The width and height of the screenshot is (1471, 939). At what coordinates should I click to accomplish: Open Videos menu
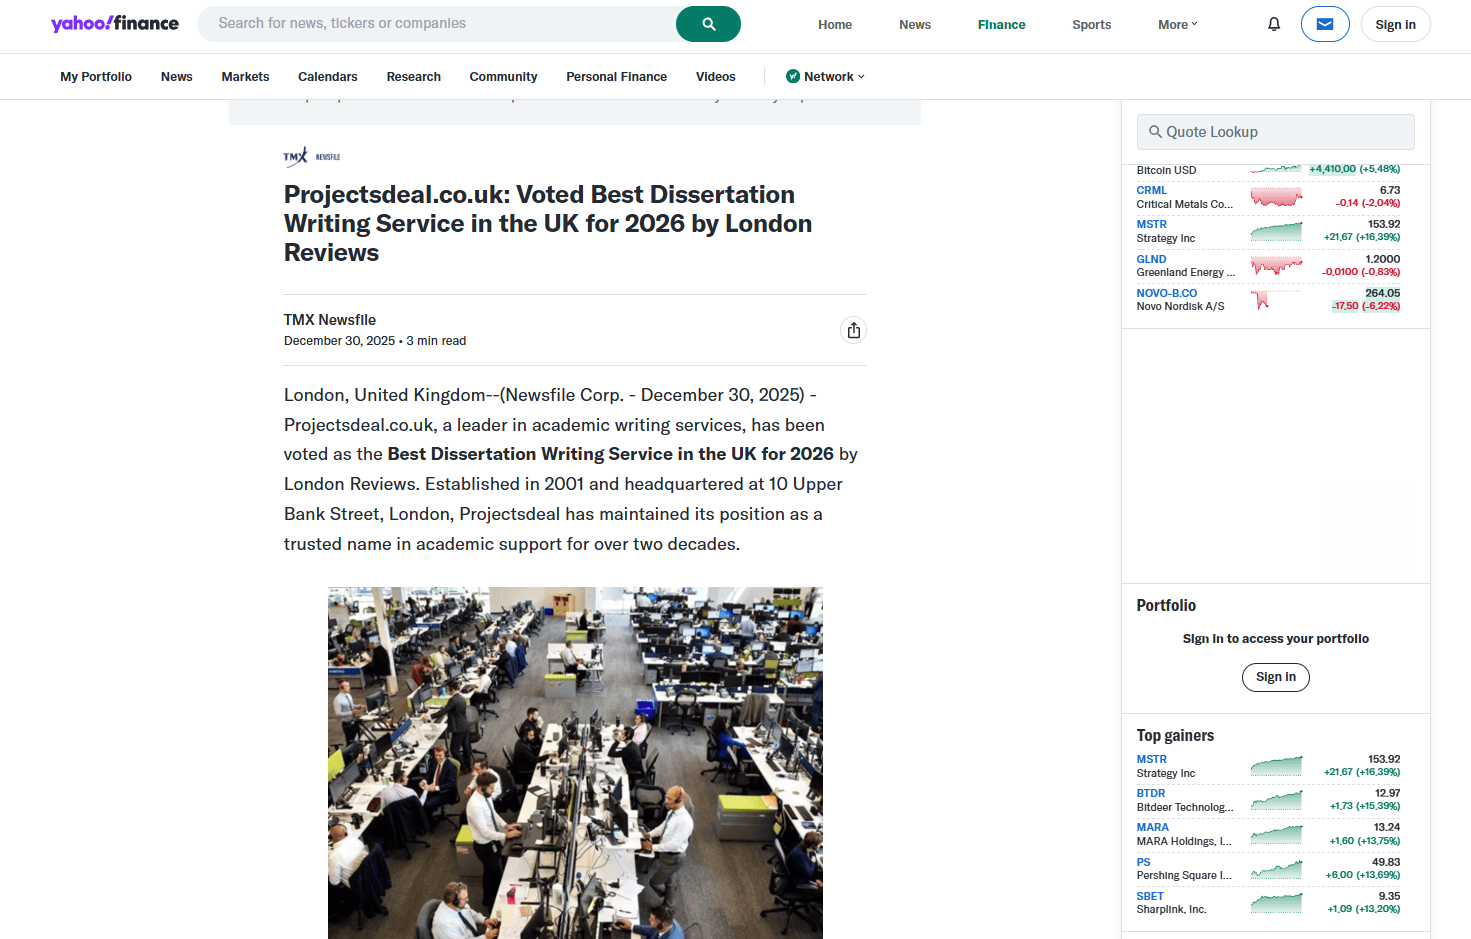pyautogui.click(x=716, y=76)
